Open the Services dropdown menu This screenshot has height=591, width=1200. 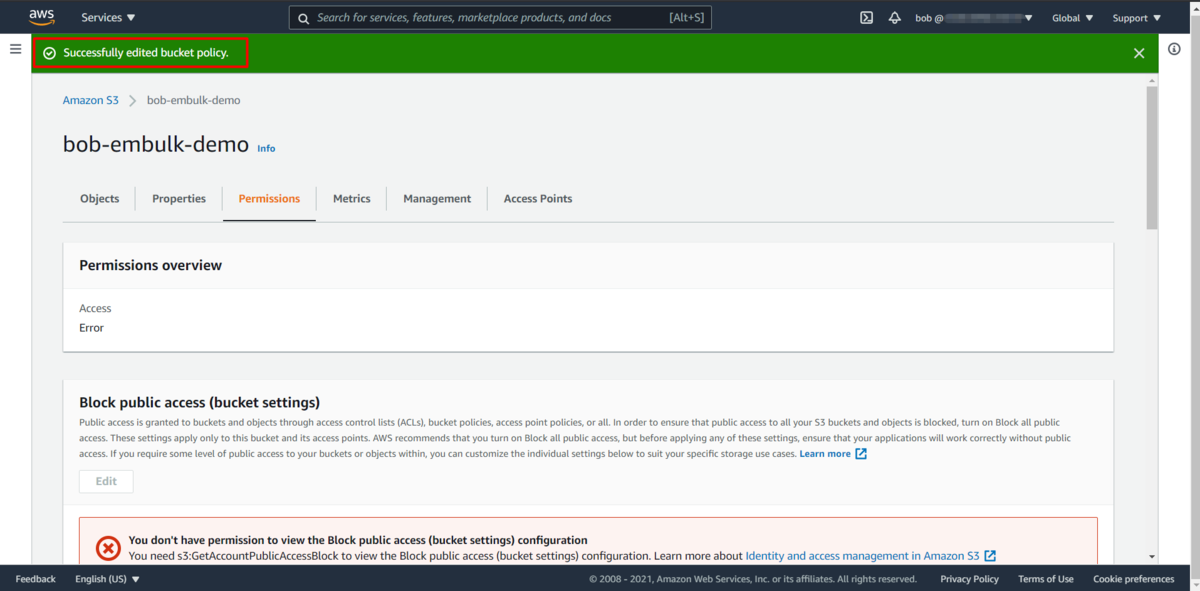click(x=108, y=18)
